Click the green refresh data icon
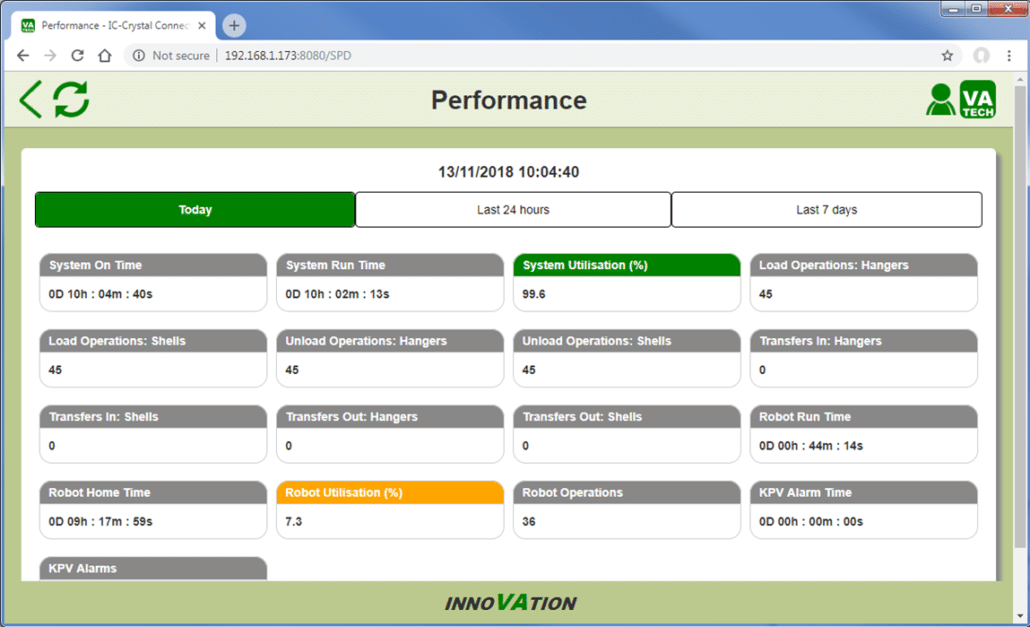The height and width of the screenshot is (627, 1030). click(x=71, y=100)
